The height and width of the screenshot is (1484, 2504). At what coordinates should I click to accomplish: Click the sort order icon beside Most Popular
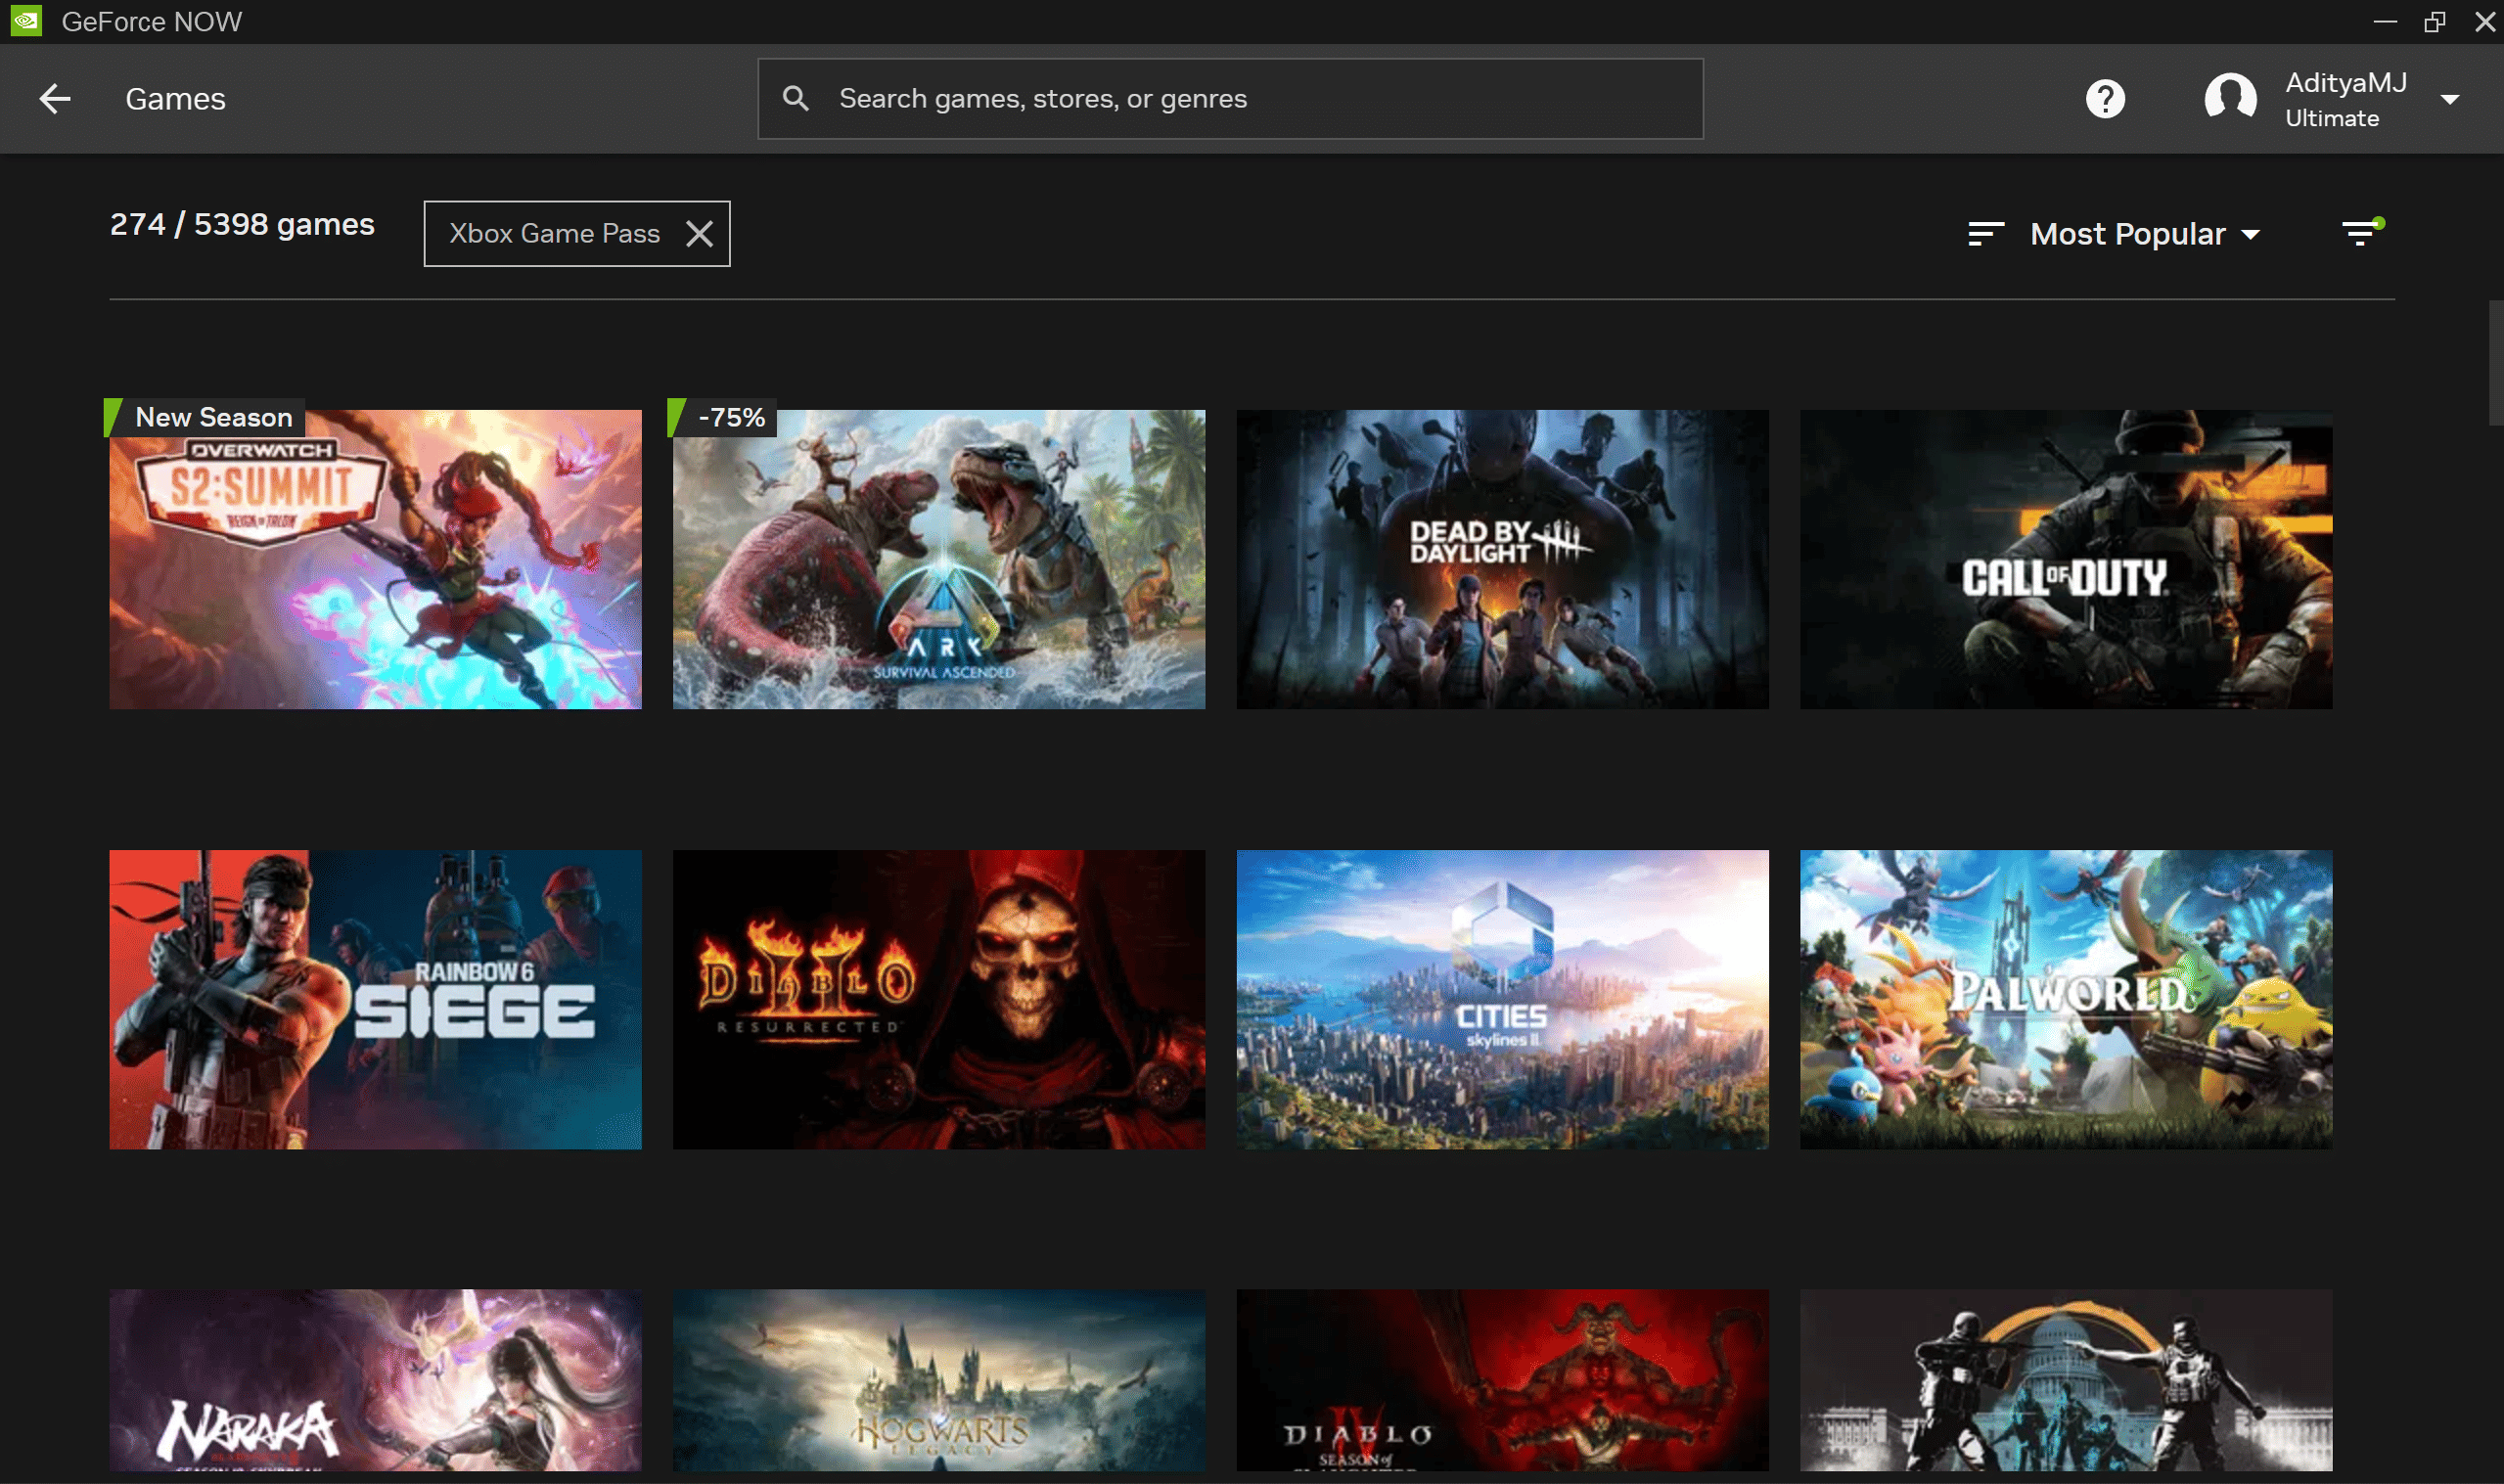point(1985,233)
